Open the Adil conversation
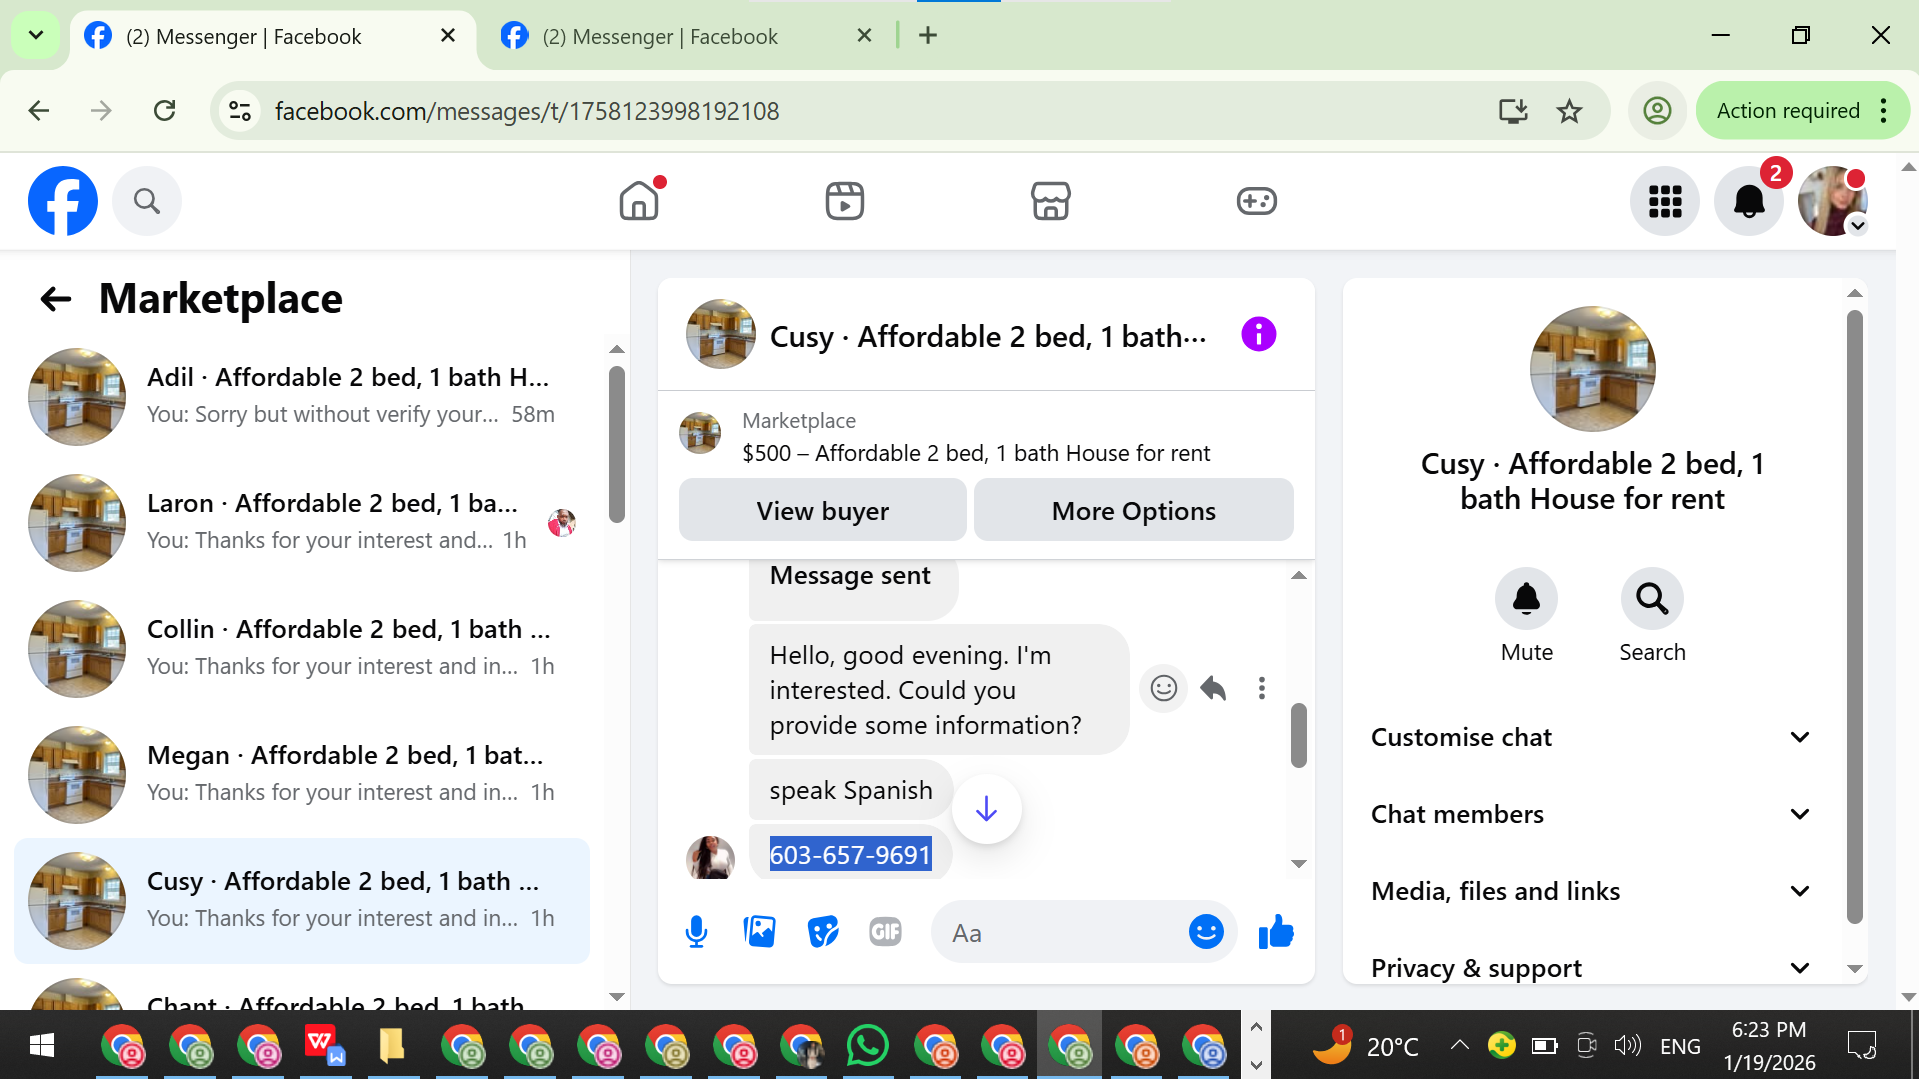This screenshot has height=1079, width=1919. [302, 396]
